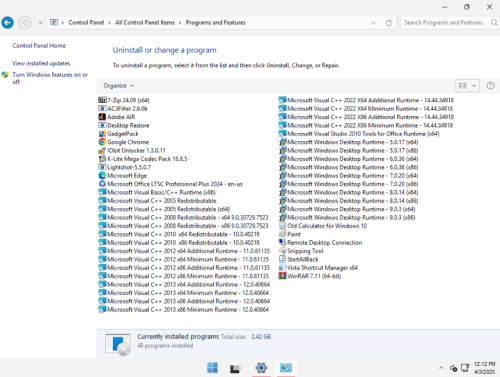Click the Google Chrome icon in list
This screenshot has height=377, width=500.
tap(102, 142)
